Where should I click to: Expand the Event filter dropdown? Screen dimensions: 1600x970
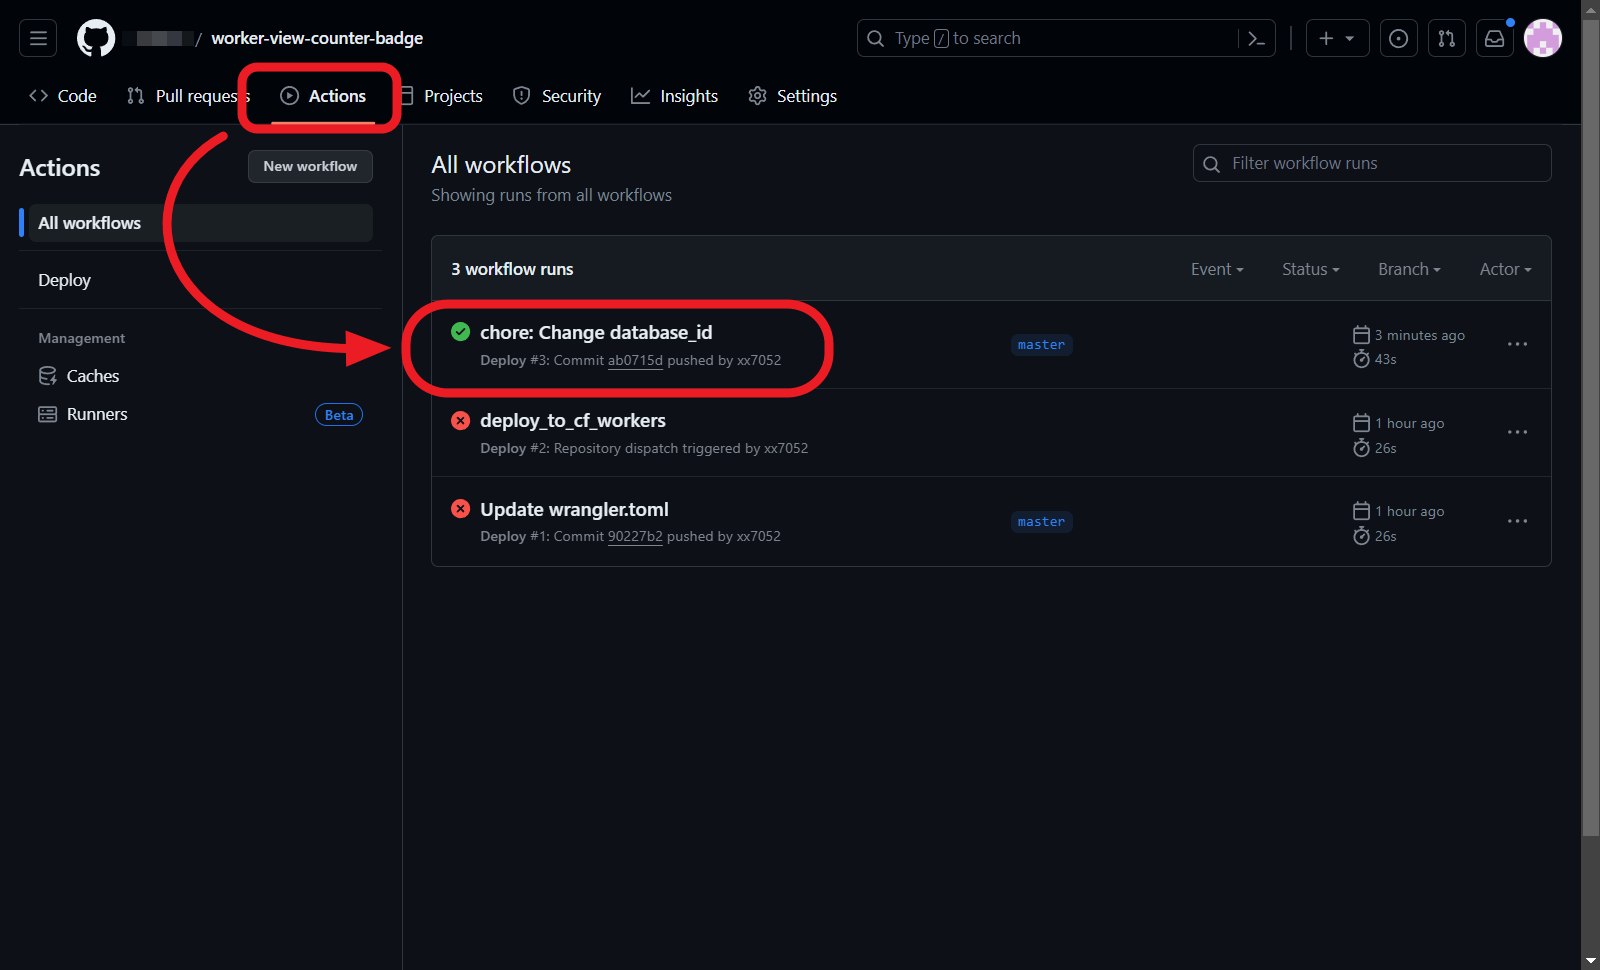tap(1216, 269)
